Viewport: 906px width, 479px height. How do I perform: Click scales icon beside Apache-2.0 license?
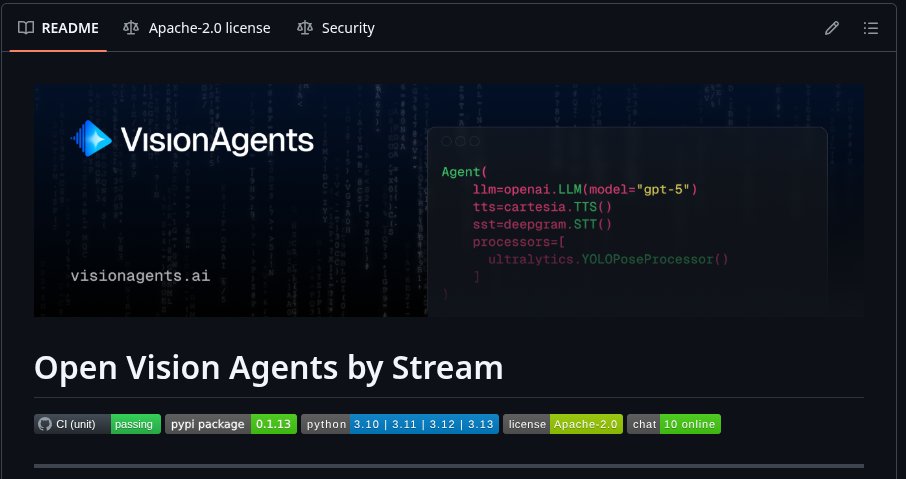[131, 28]
